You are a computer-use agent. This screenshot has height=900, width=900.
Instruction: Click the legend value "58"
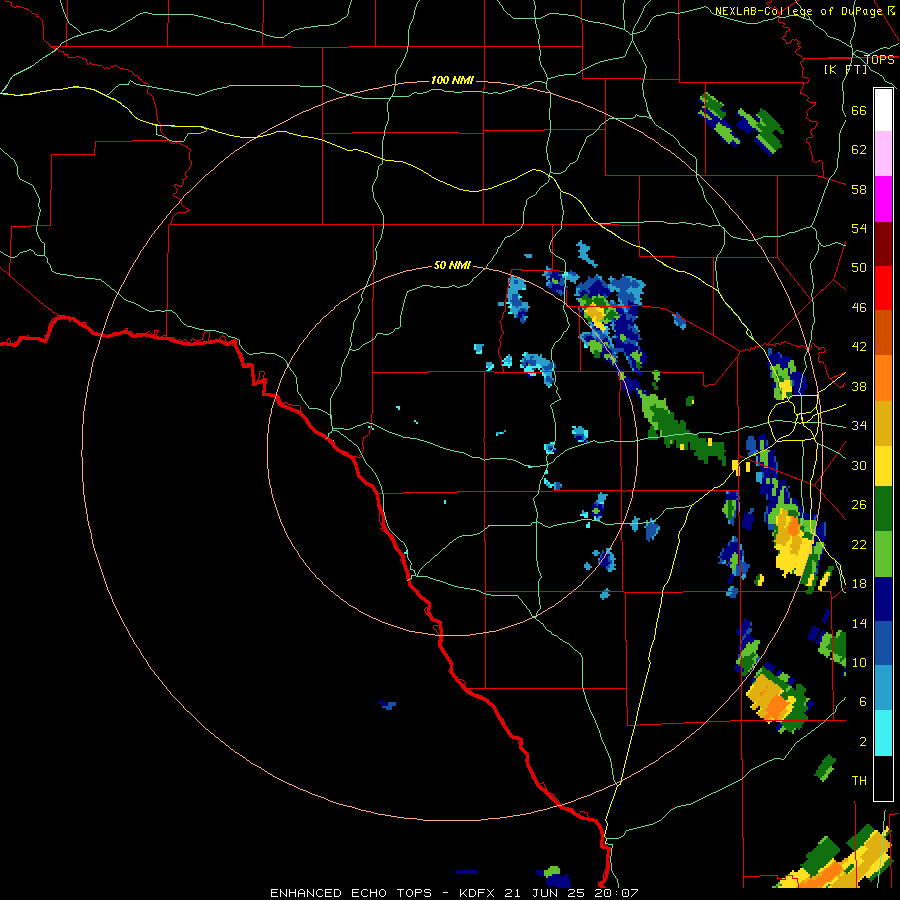(859, 189)
